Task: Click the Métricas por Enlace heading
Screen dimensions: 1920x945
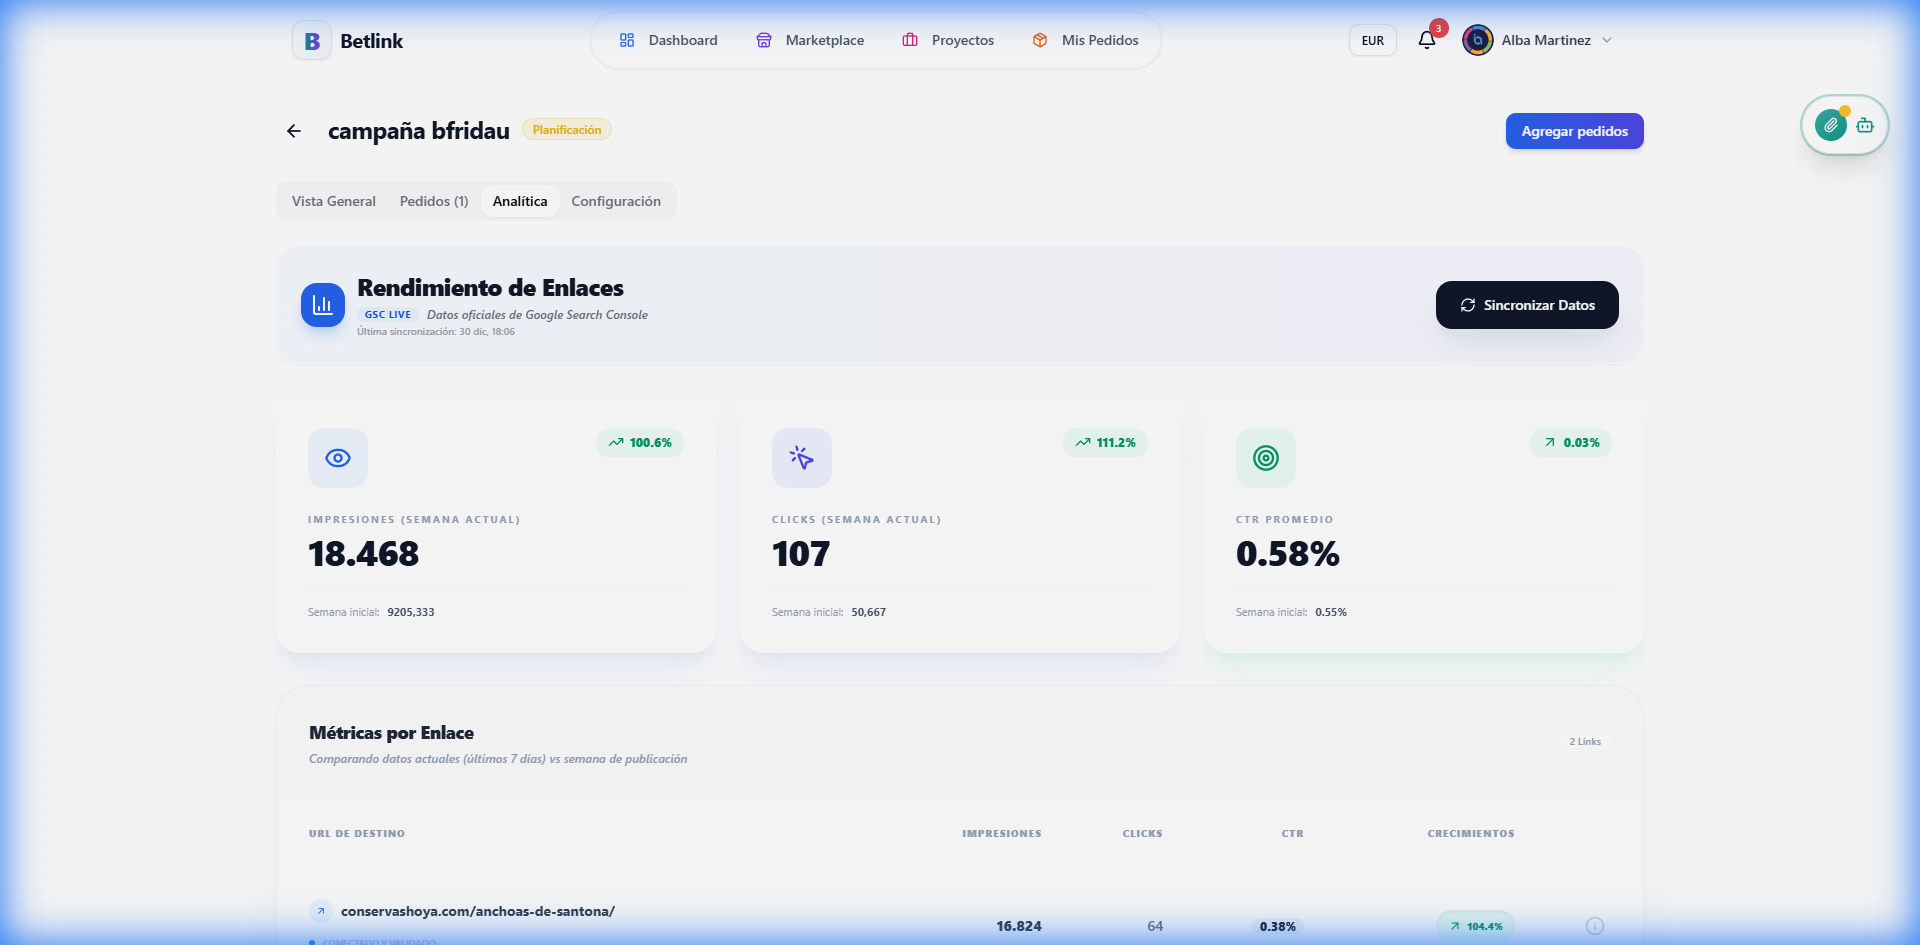Action: click(392, 733)
